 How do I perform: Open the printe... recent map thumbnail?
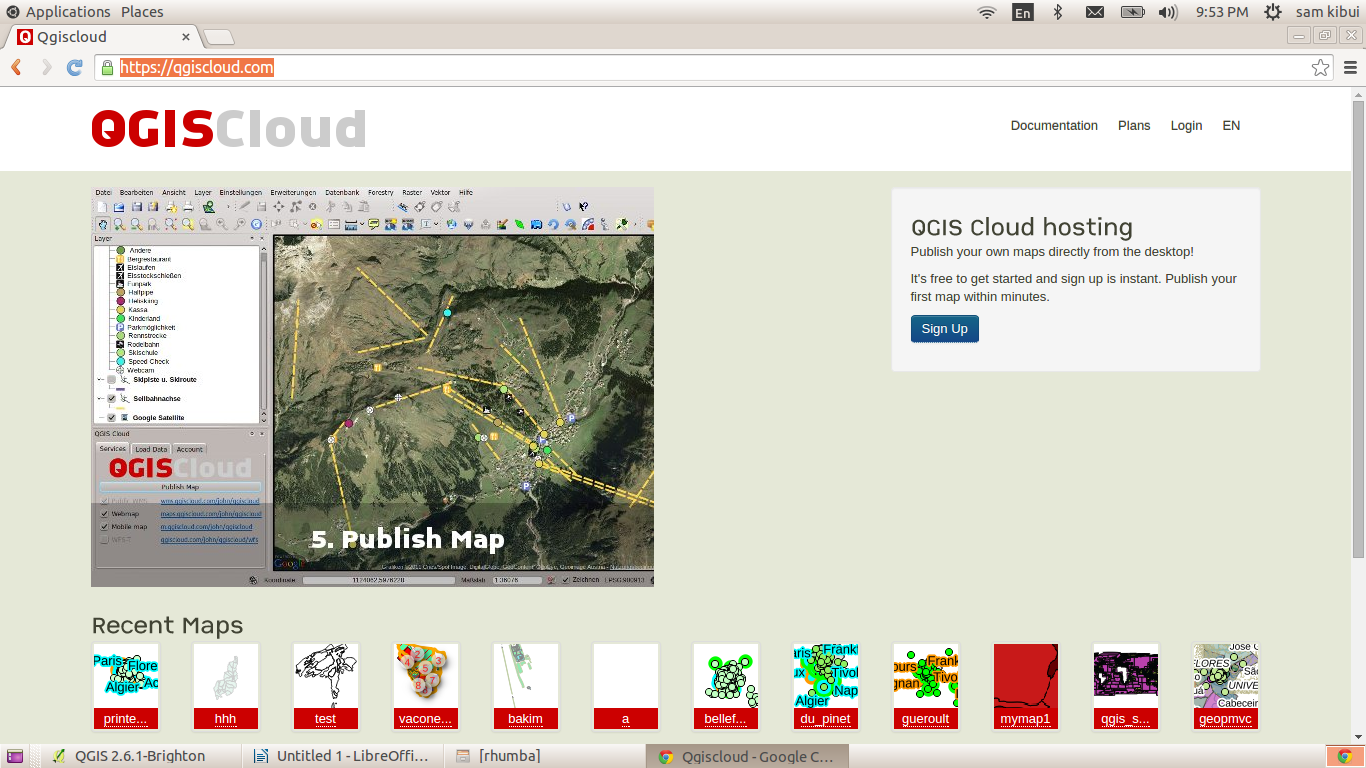pos(126,686)
